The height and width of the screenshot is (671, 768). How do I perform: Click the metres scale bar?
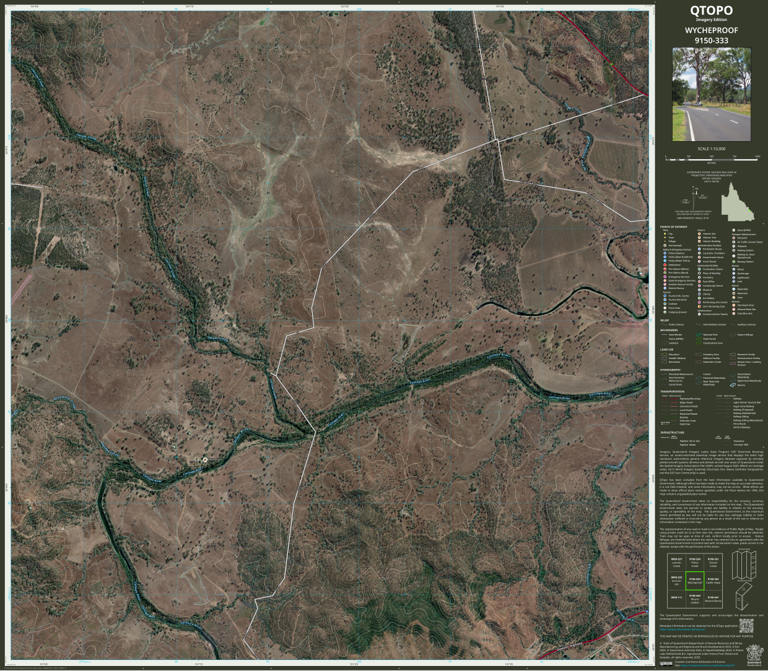[x=712, y=159]
